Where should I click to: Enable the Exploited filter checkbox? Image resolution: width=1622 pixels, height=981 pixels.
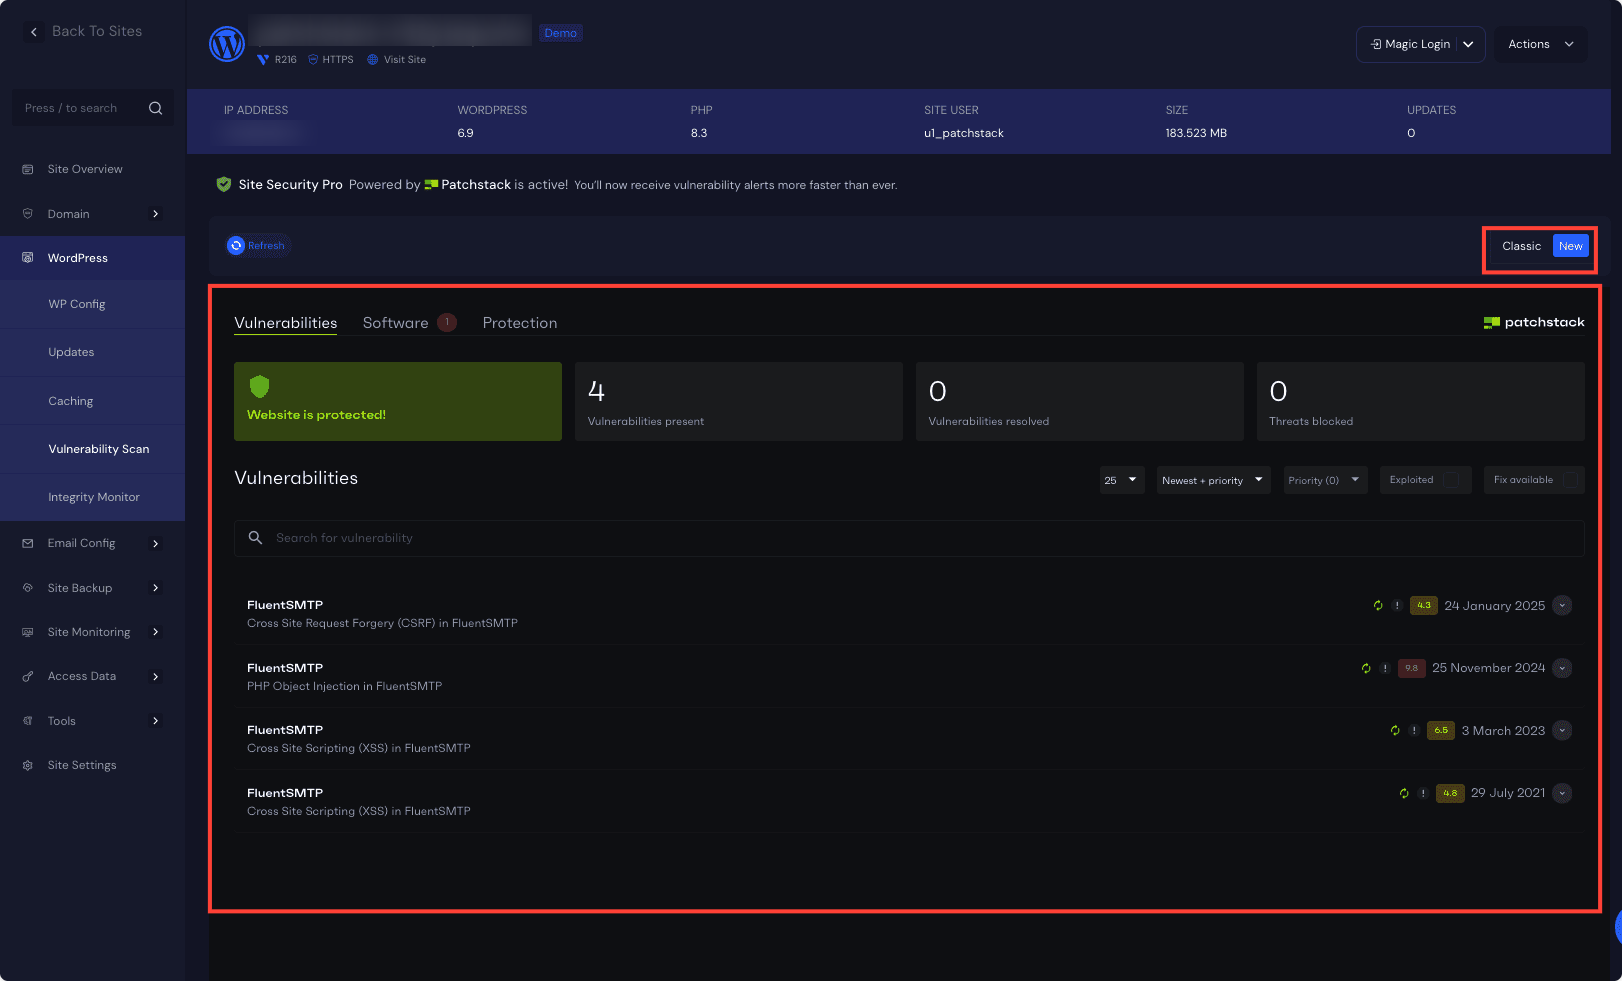(x=1451, y=480)
